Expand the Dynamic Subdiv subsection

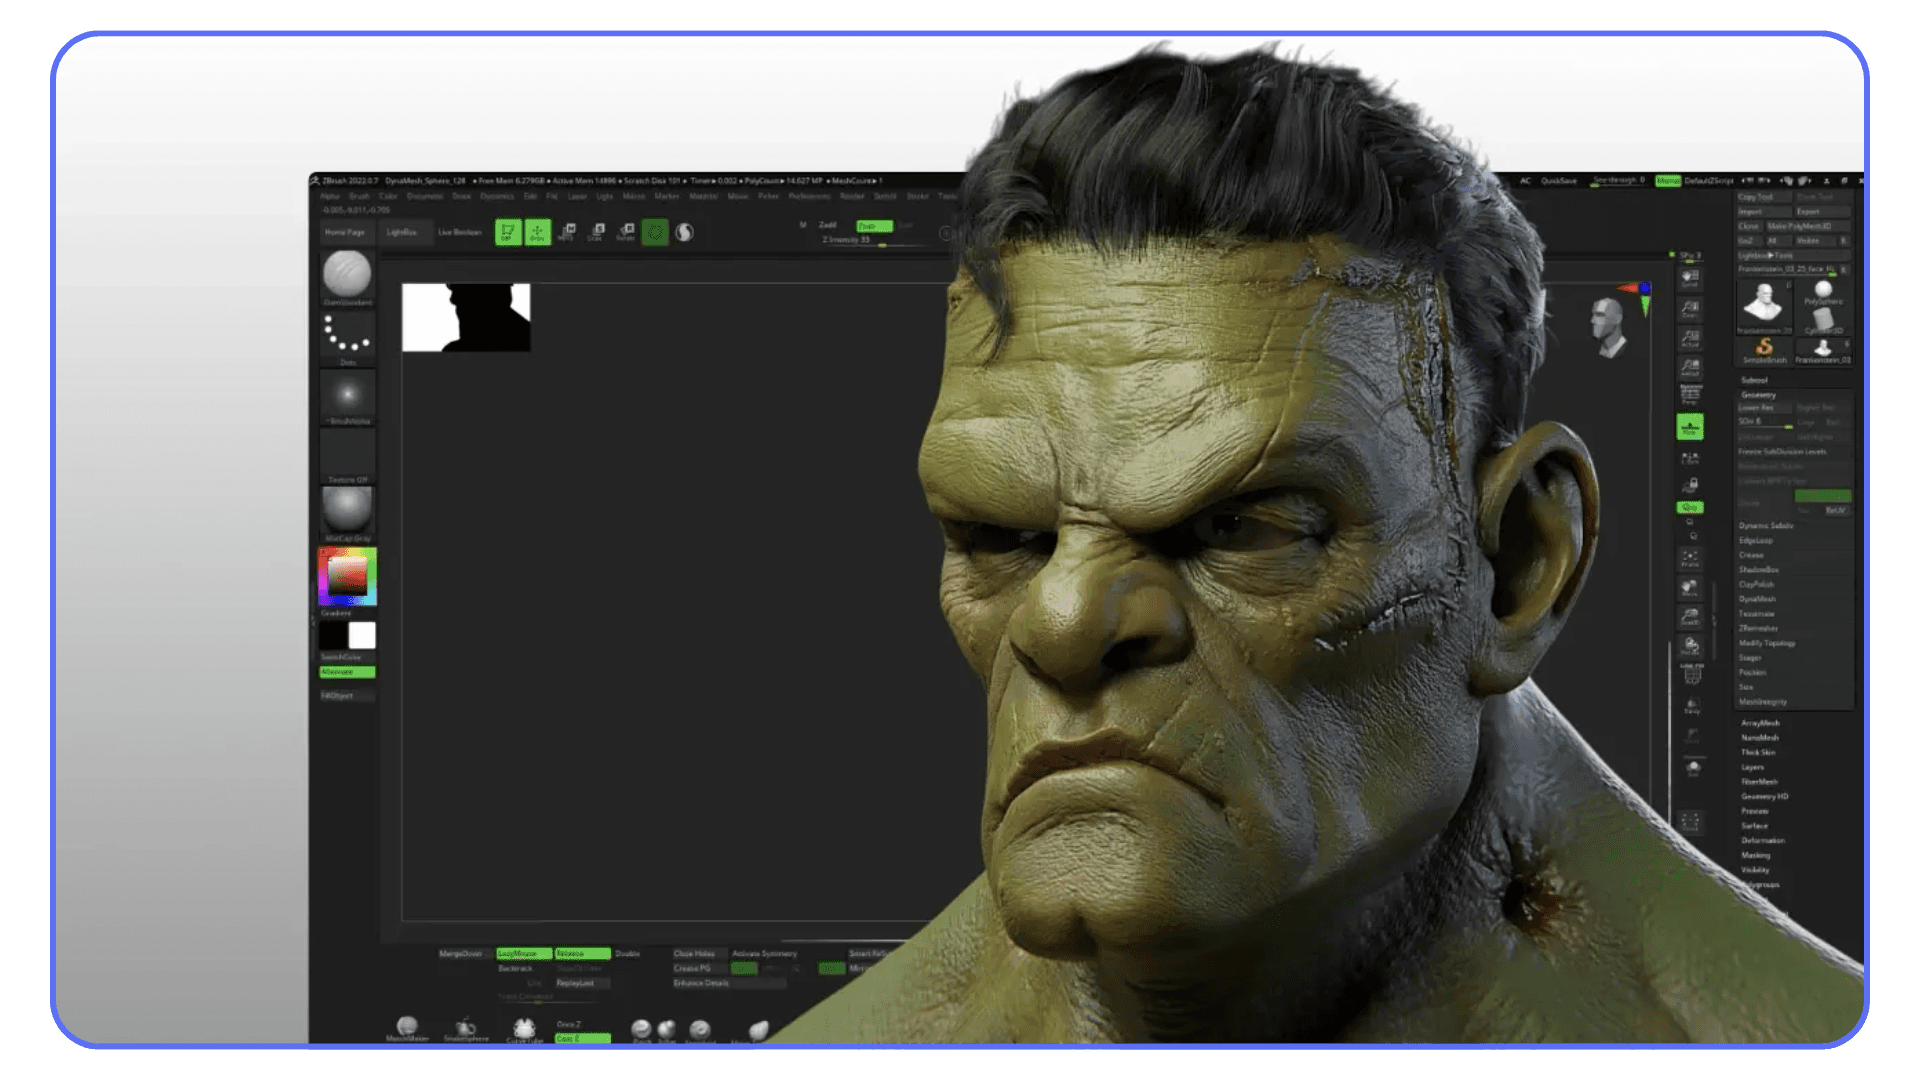coord(1765,526)
